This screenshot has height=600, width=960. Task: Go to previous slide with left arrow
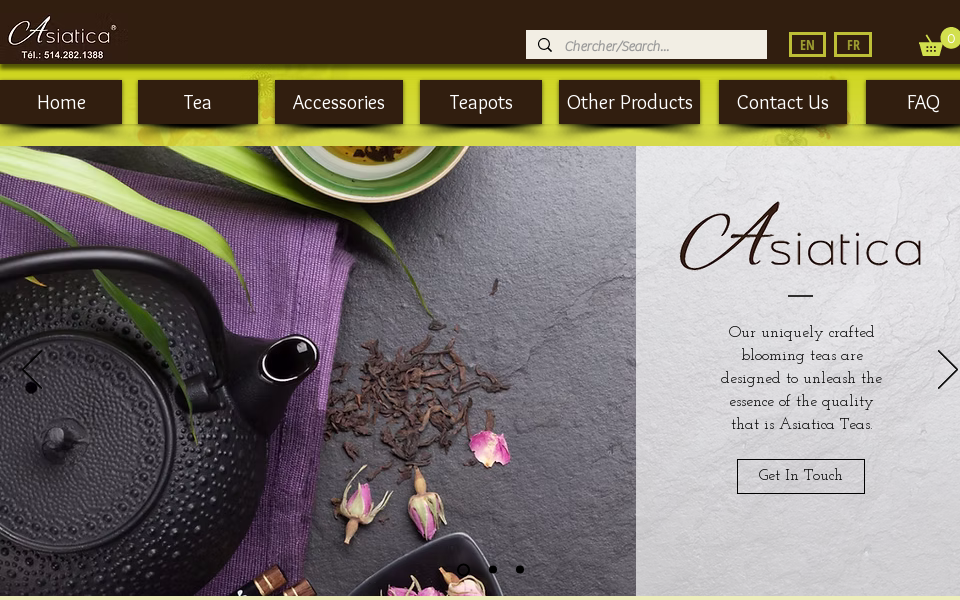(x=31, y=369)
